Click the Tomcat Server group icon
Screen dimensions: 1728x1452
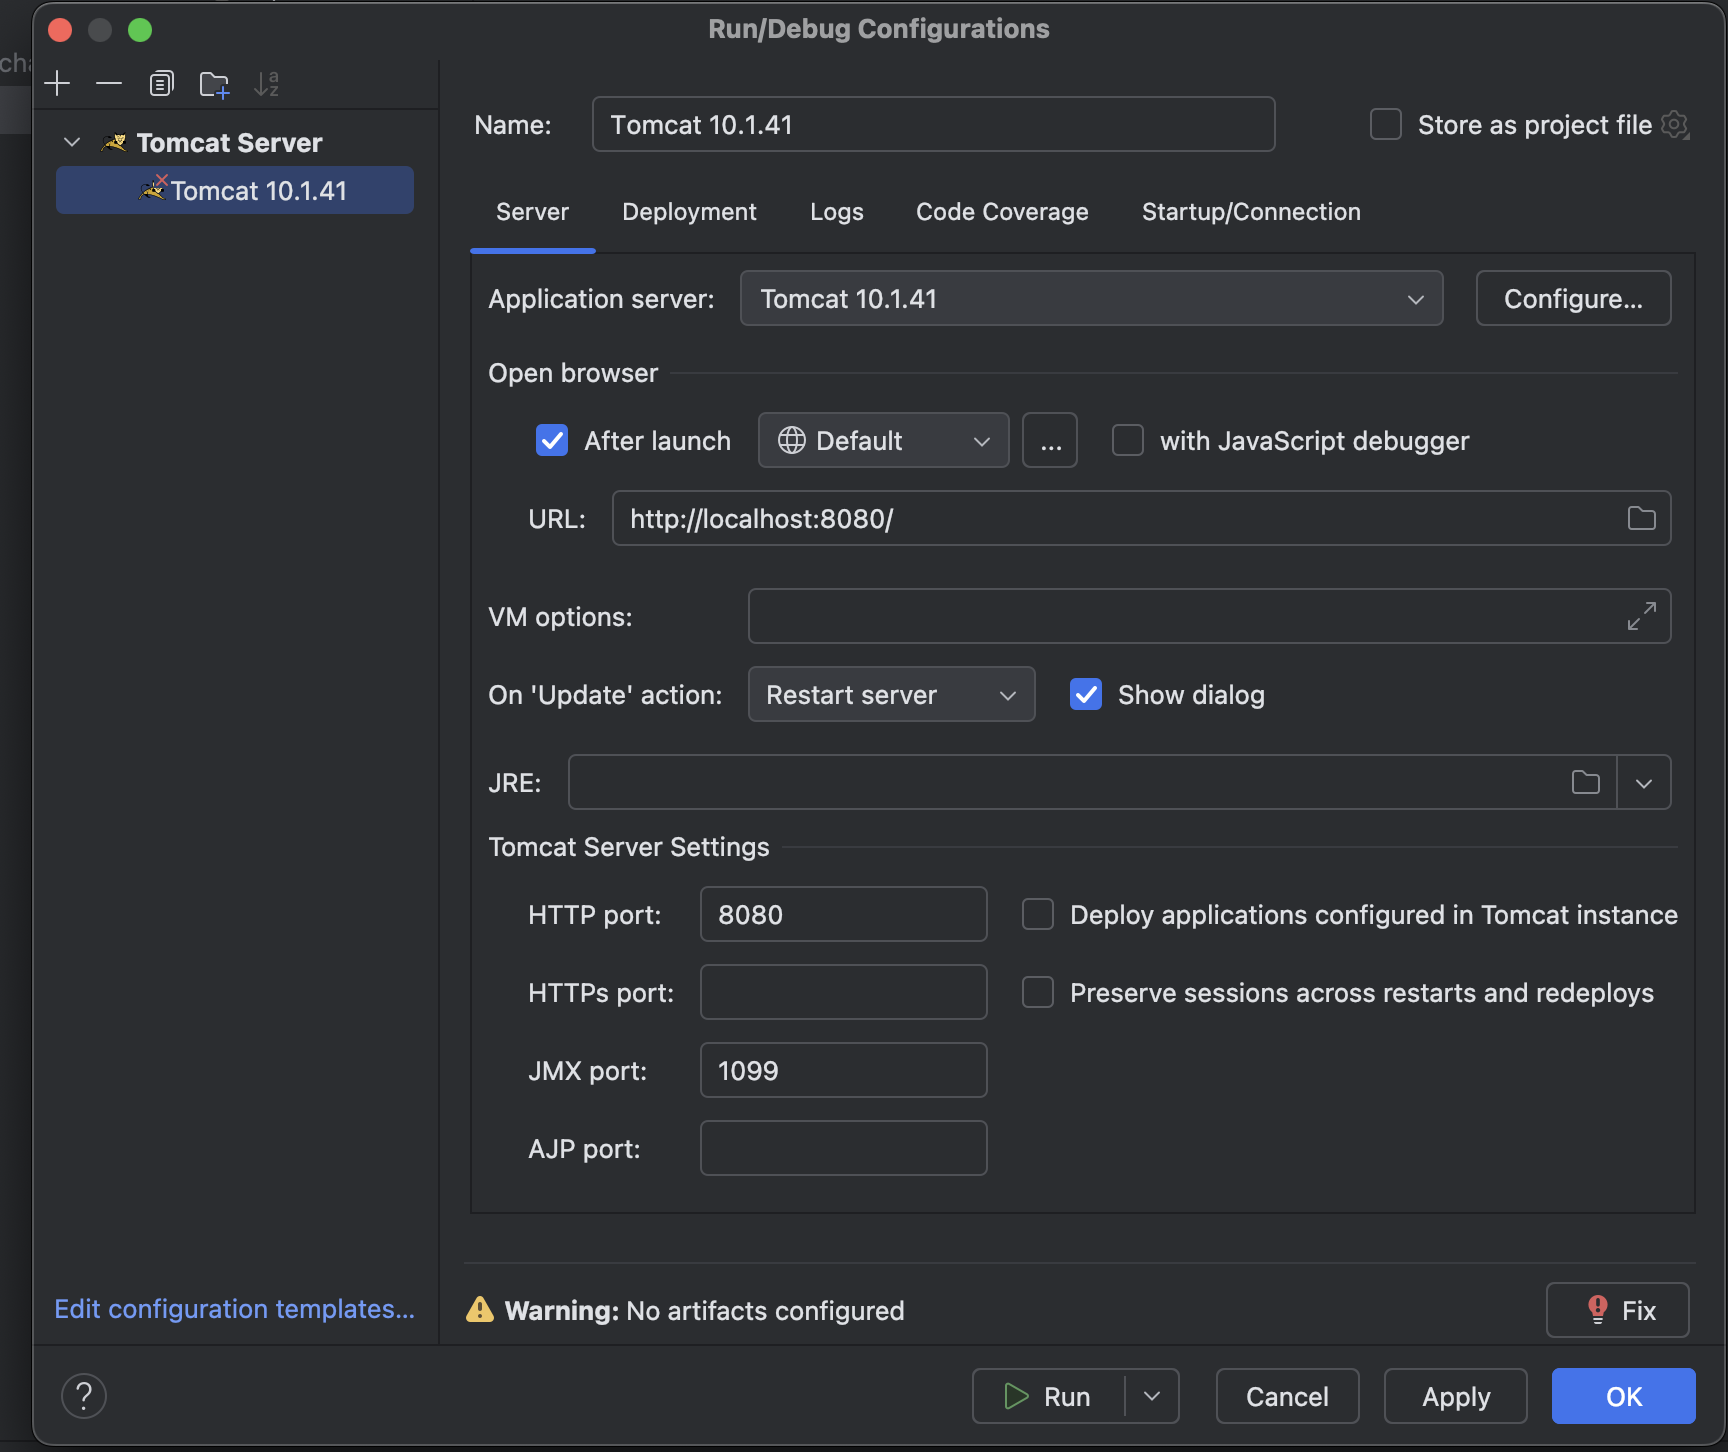click(x=114, y=143)
